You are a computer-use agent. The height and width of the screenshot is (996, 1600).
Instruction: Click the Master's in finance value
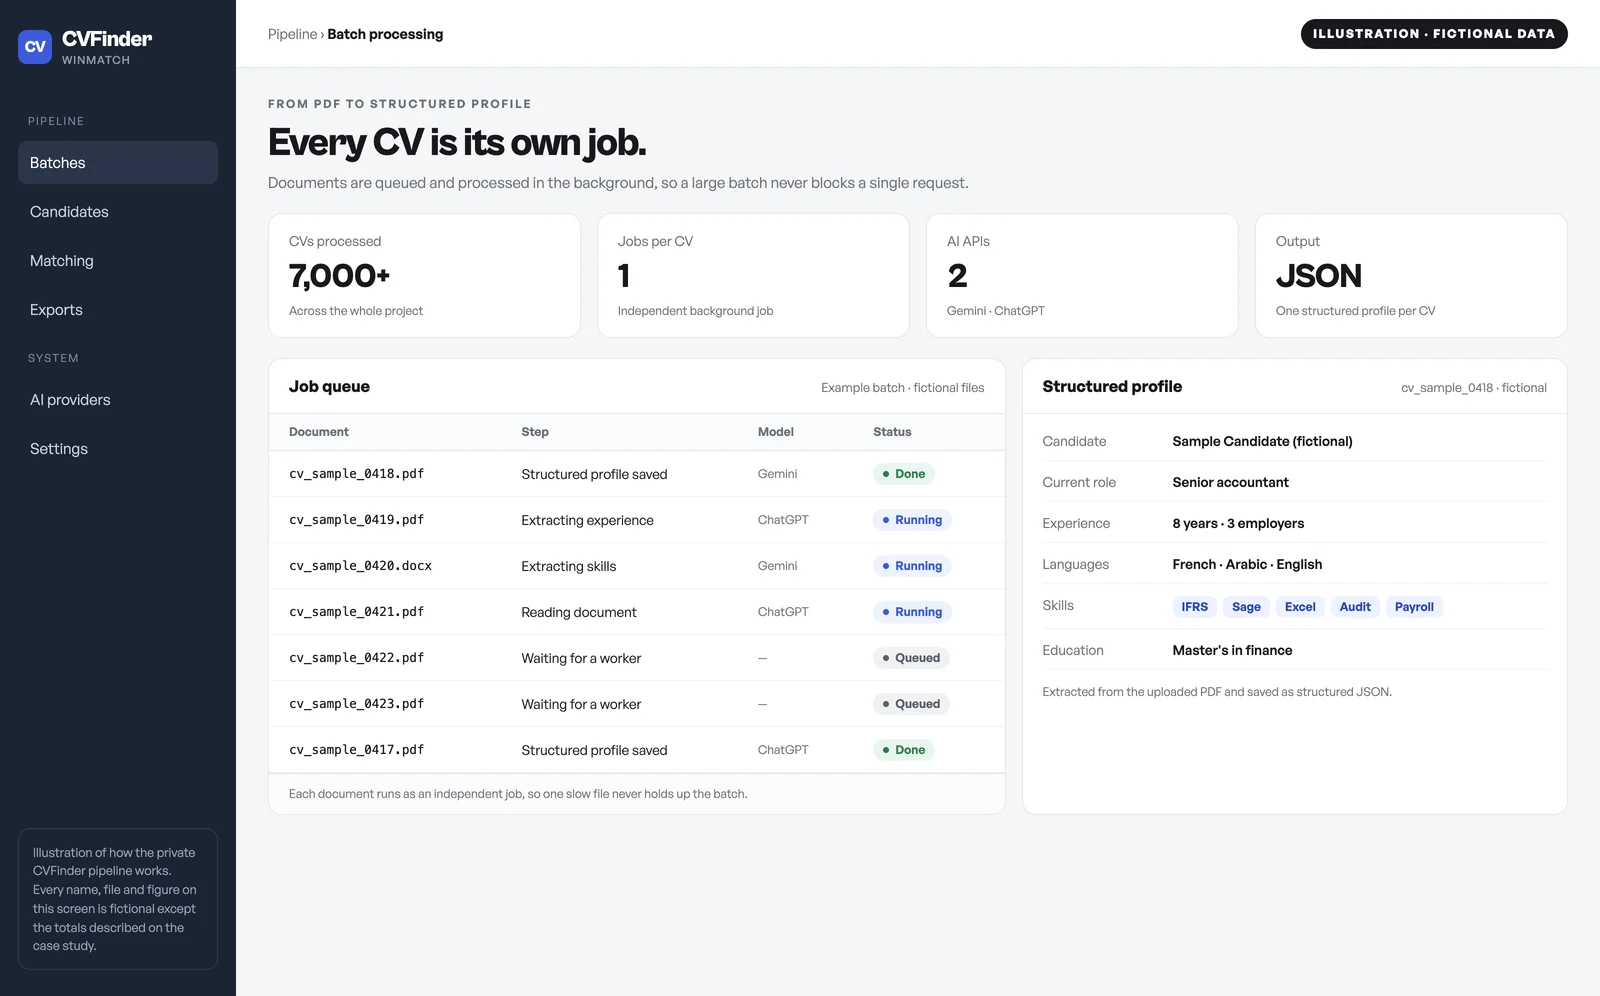click(x=1232, y=650)
